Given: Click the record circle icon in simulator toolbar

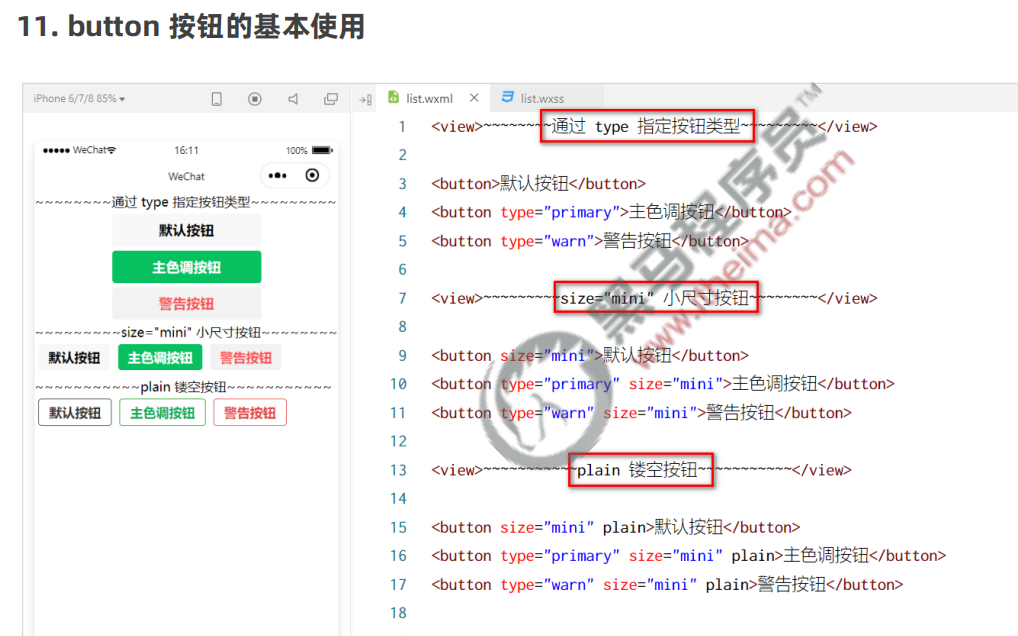Looking at the screenshot, I should point(255,99).
